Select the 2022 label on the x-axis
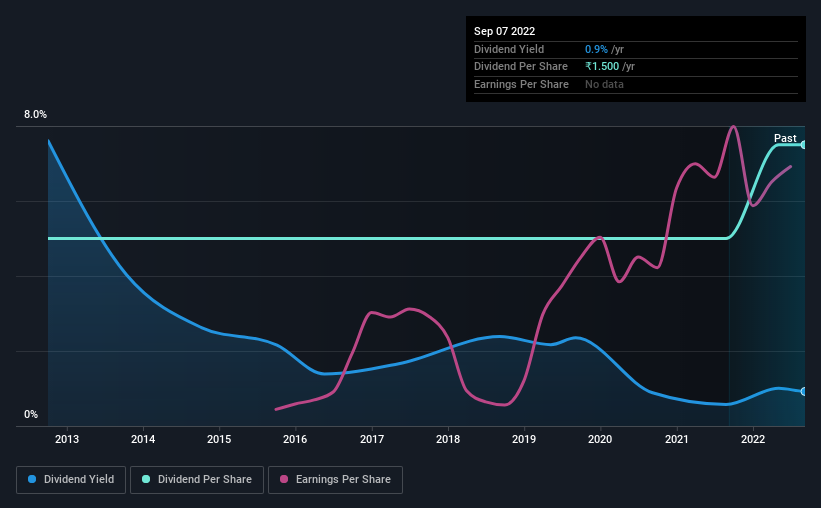The height and width of the screenshot is (508, 821). [x=753, y=439]
